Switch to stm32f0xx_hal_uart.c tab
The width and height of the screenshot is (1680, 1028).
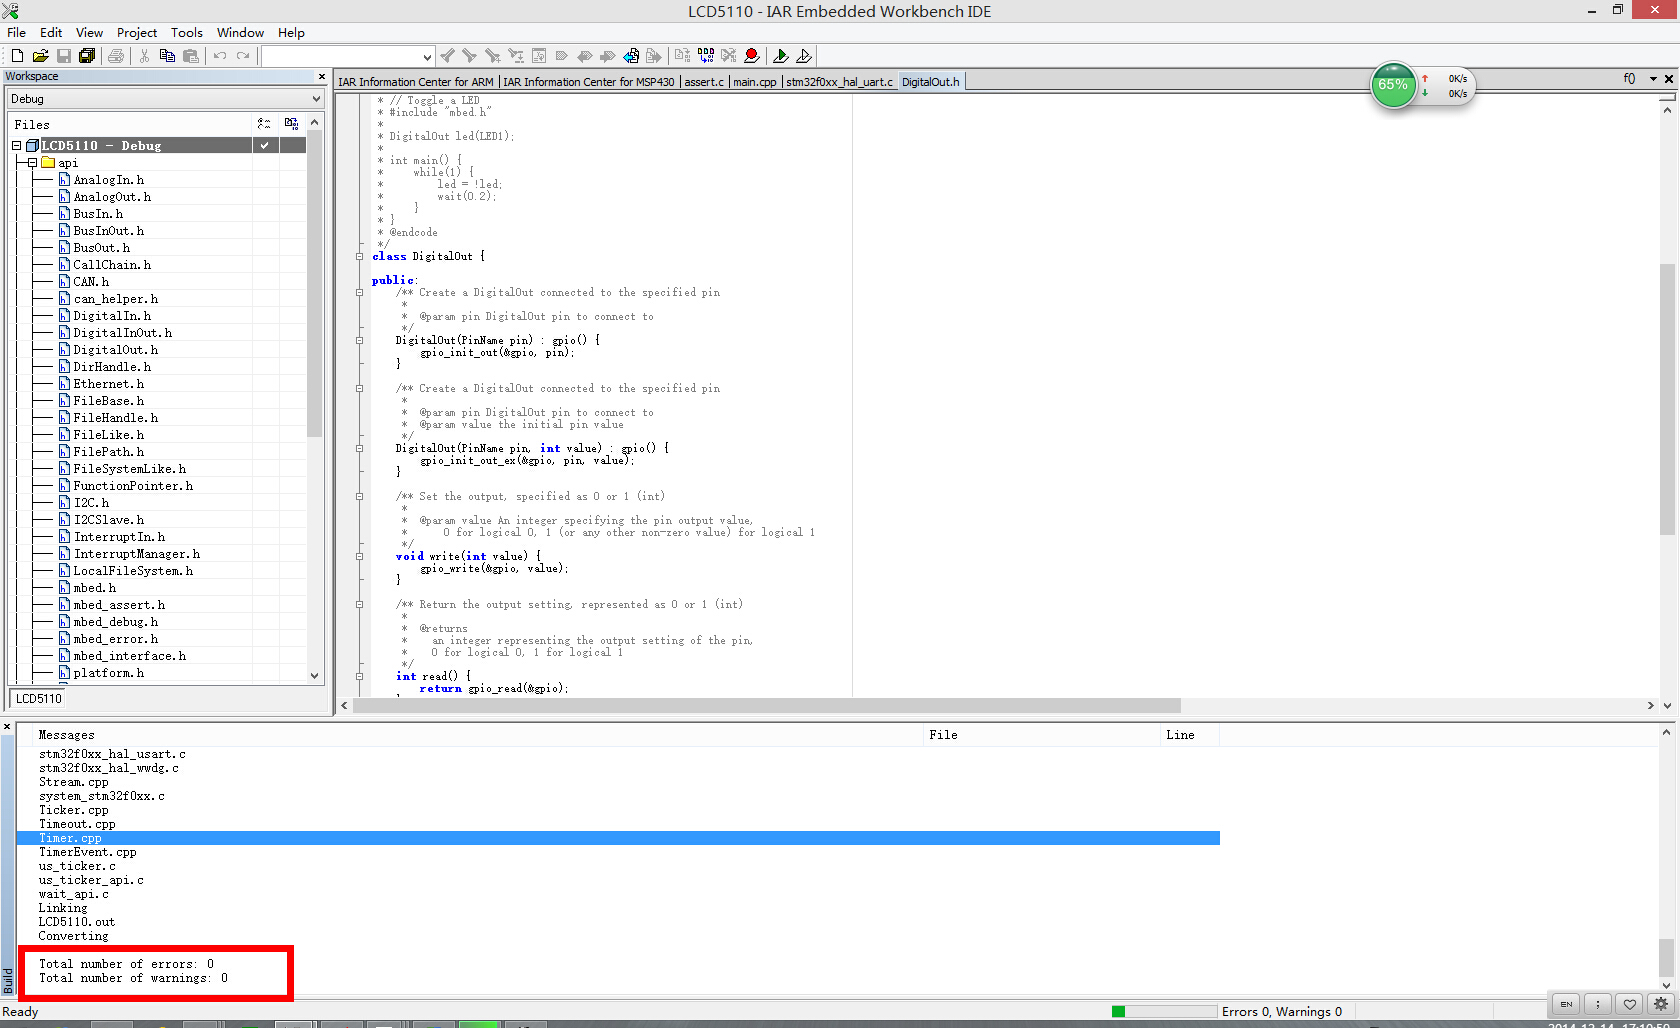click(x=839, y=82)
